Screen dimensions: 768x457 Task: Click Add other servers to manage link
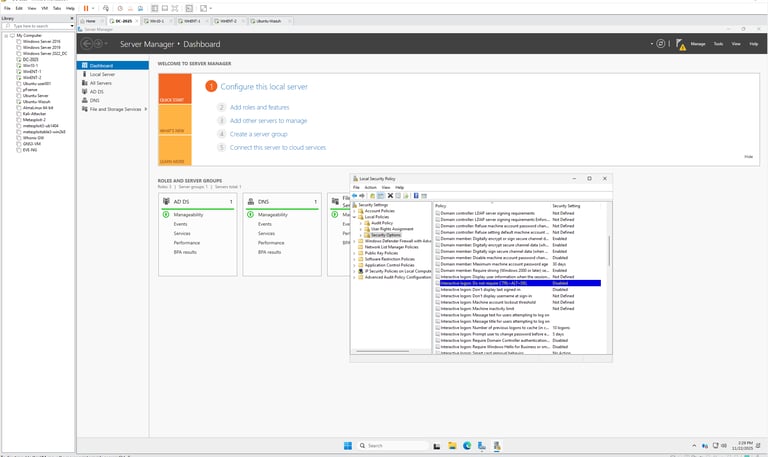268,120
